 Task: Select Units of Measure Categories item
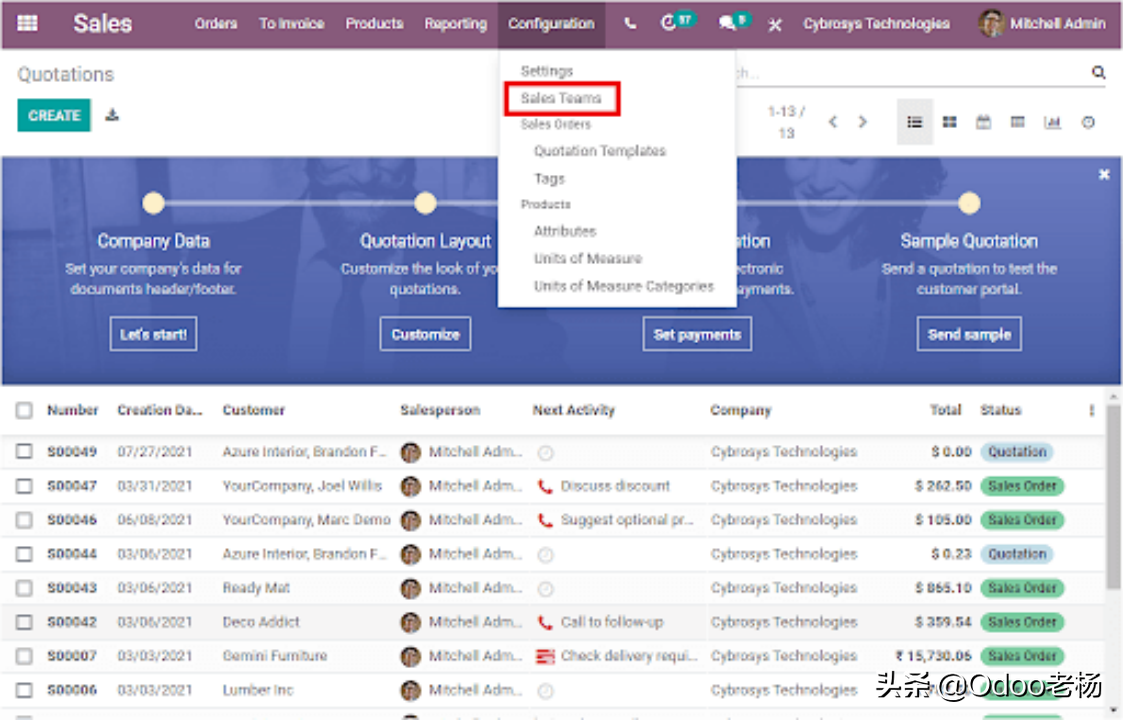click(x=624, y=286)
